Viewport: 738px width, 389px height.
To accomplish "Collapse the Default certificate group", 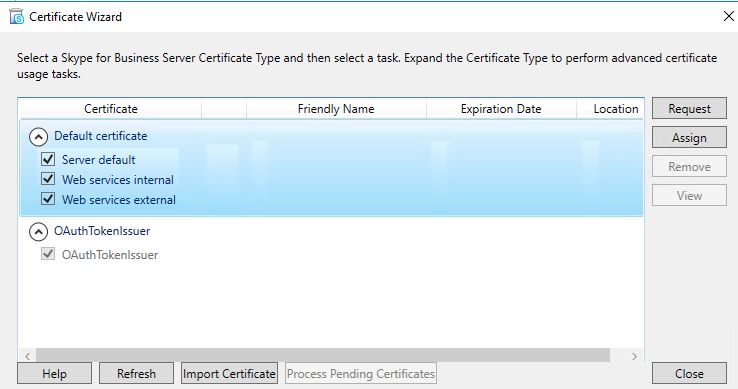I will pyautogui.click(x=39, y=137).
